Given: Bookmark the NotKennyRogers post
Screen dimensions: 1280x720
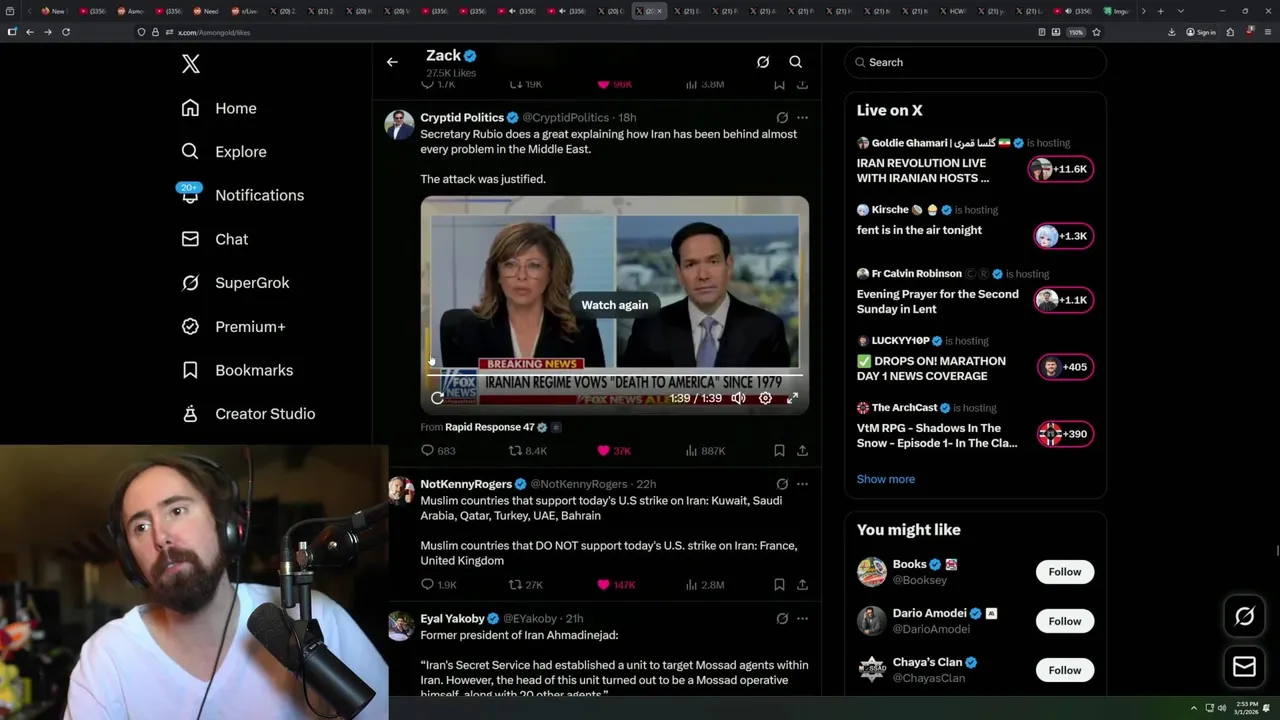Looking at the screenshot, I should tap(779, 585).
